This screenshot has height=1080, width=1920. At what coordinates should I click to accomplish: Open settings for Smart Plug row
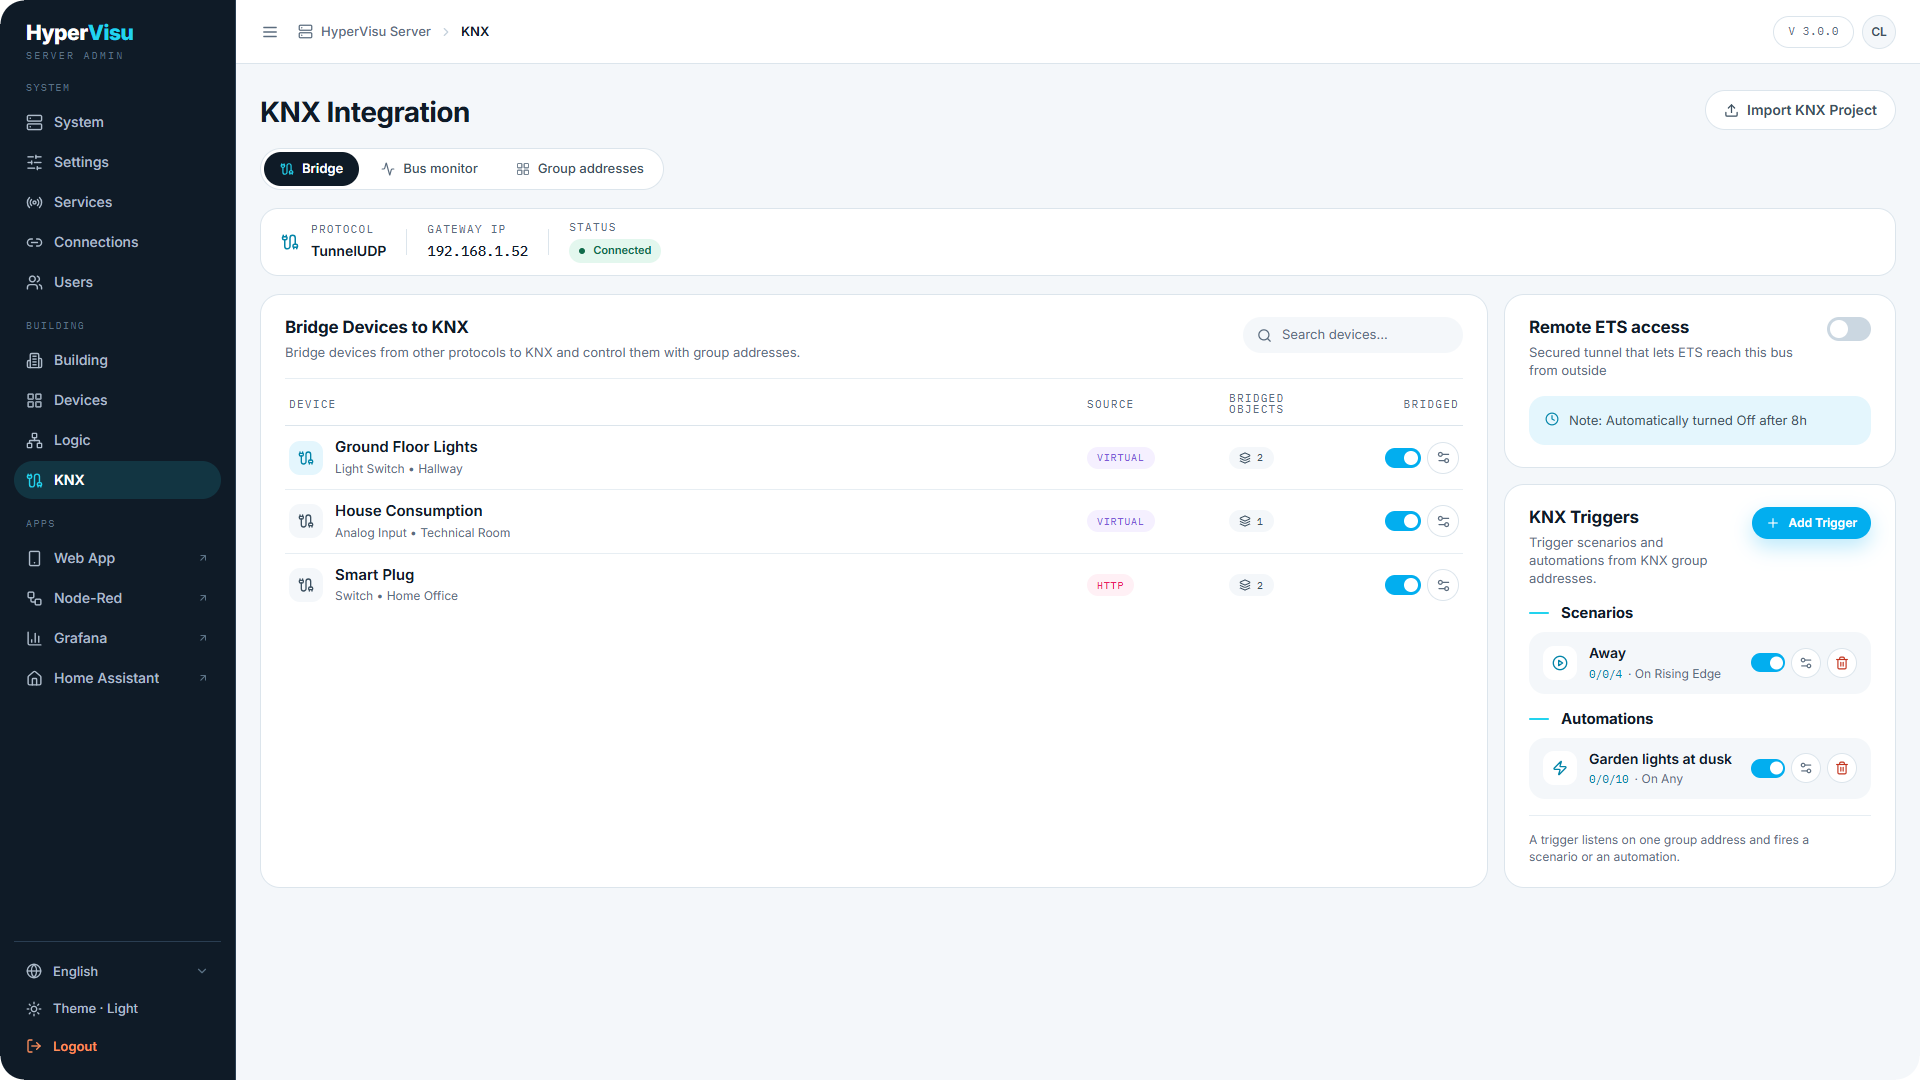(x=1443, y=586)
